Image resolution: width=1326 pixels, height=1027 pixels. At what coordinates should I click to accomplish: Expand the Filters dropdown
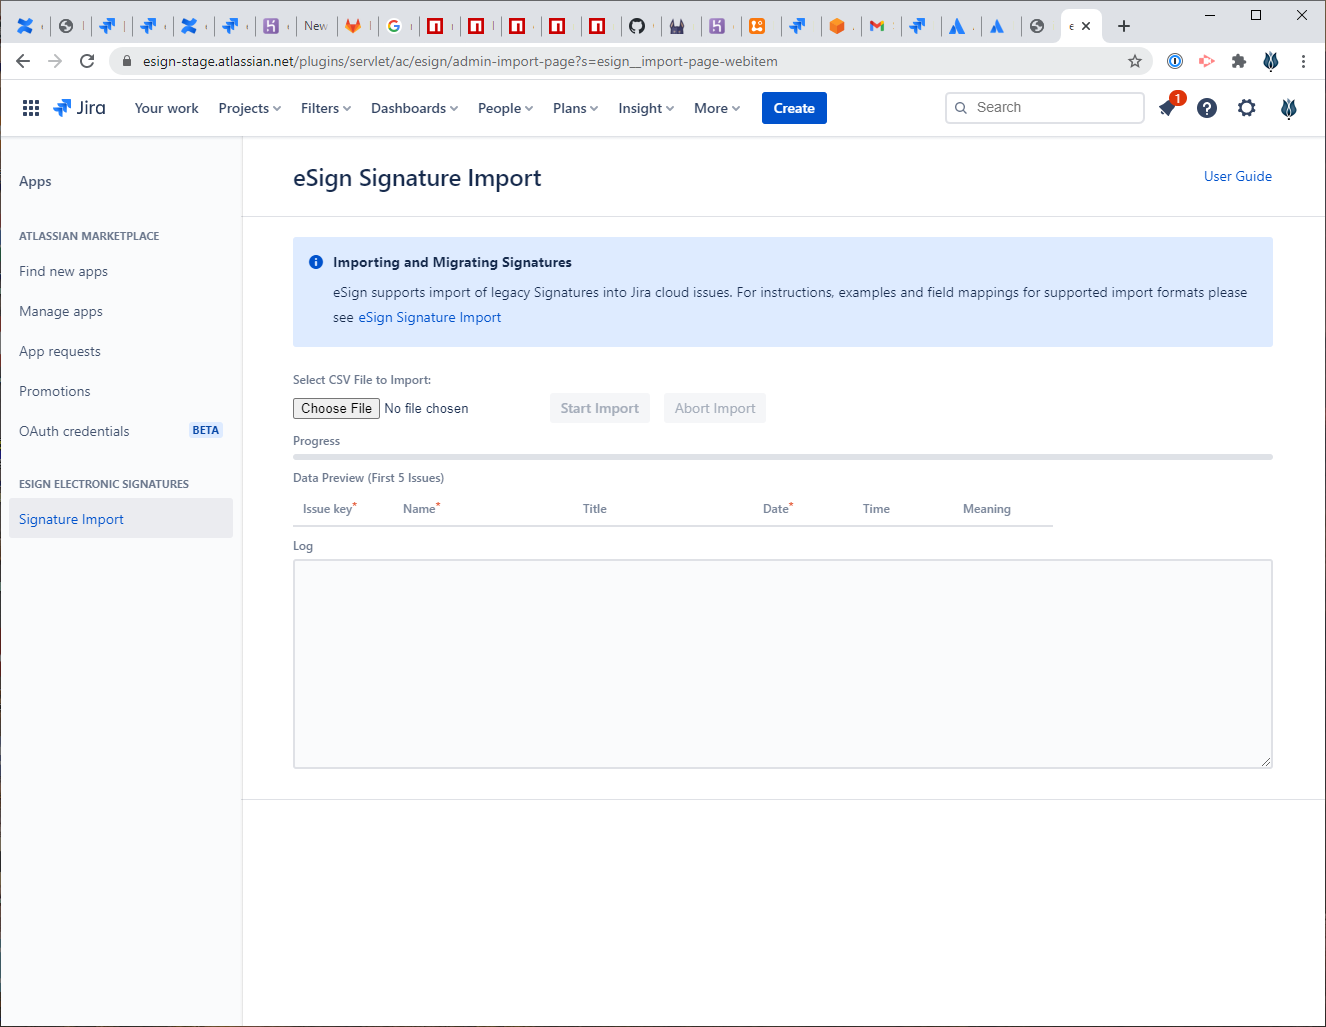325,108
